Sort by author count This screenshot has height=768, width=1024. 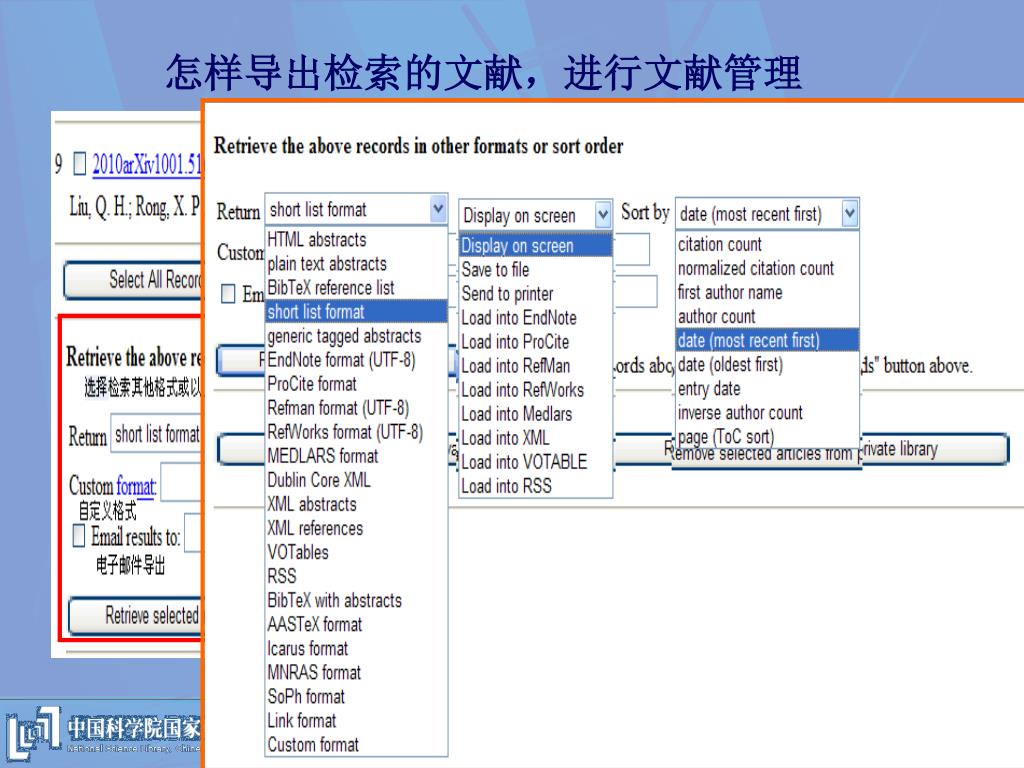pyautogui.click(x=767, y=317)
